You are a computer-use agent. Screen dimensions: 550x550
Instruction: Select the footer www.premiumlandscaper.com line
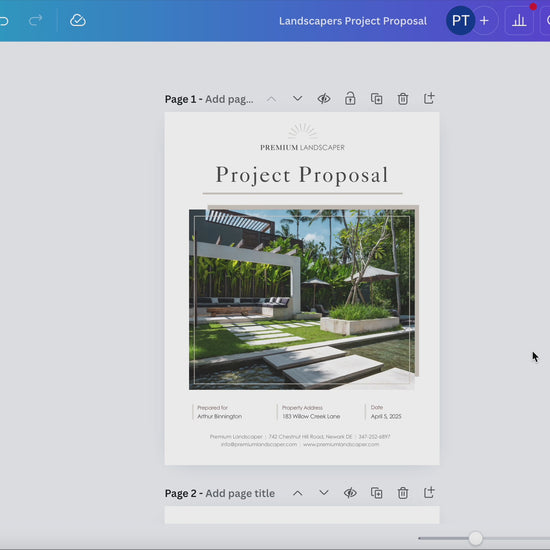(341, 444)
